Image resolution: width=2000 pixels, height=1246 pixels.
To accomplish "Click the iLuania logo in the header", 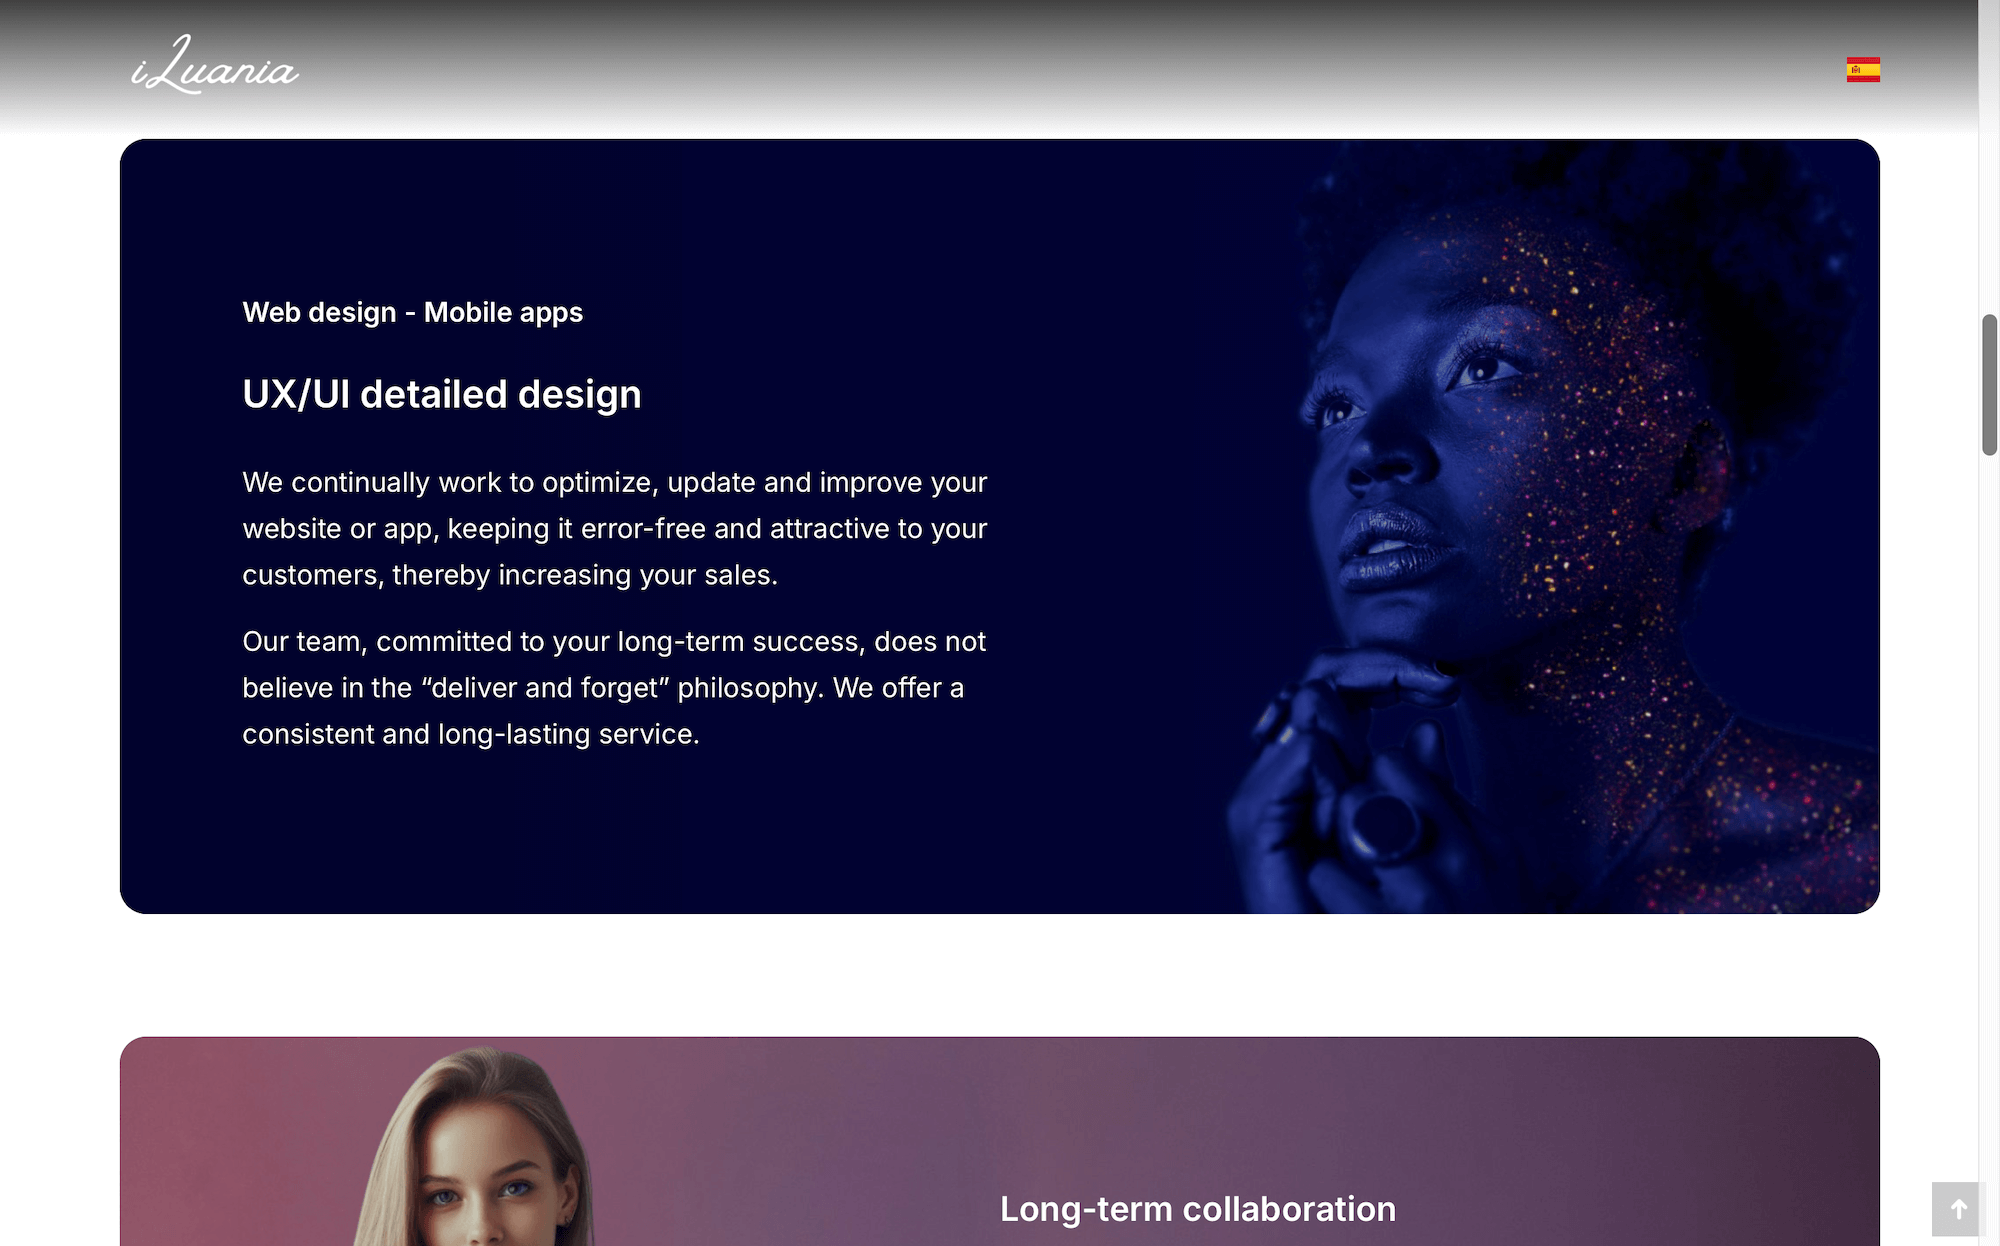I will pyautogui.click(x=214, y=65).
